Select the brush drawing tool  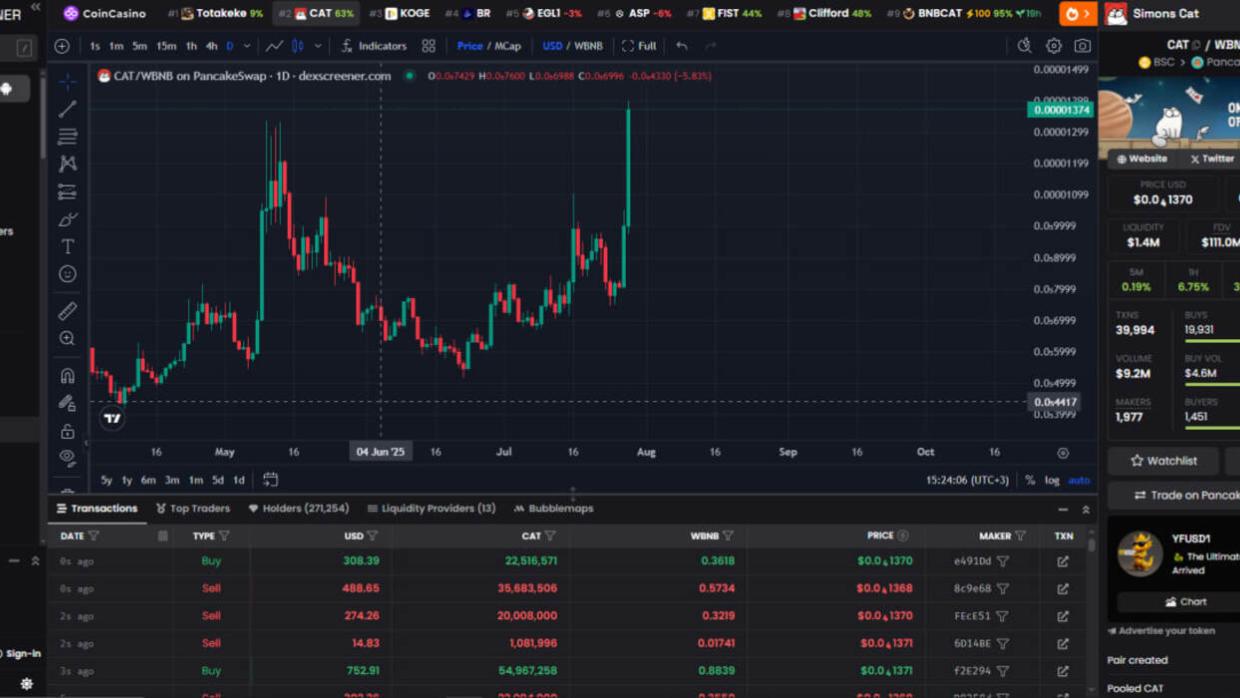67,219
